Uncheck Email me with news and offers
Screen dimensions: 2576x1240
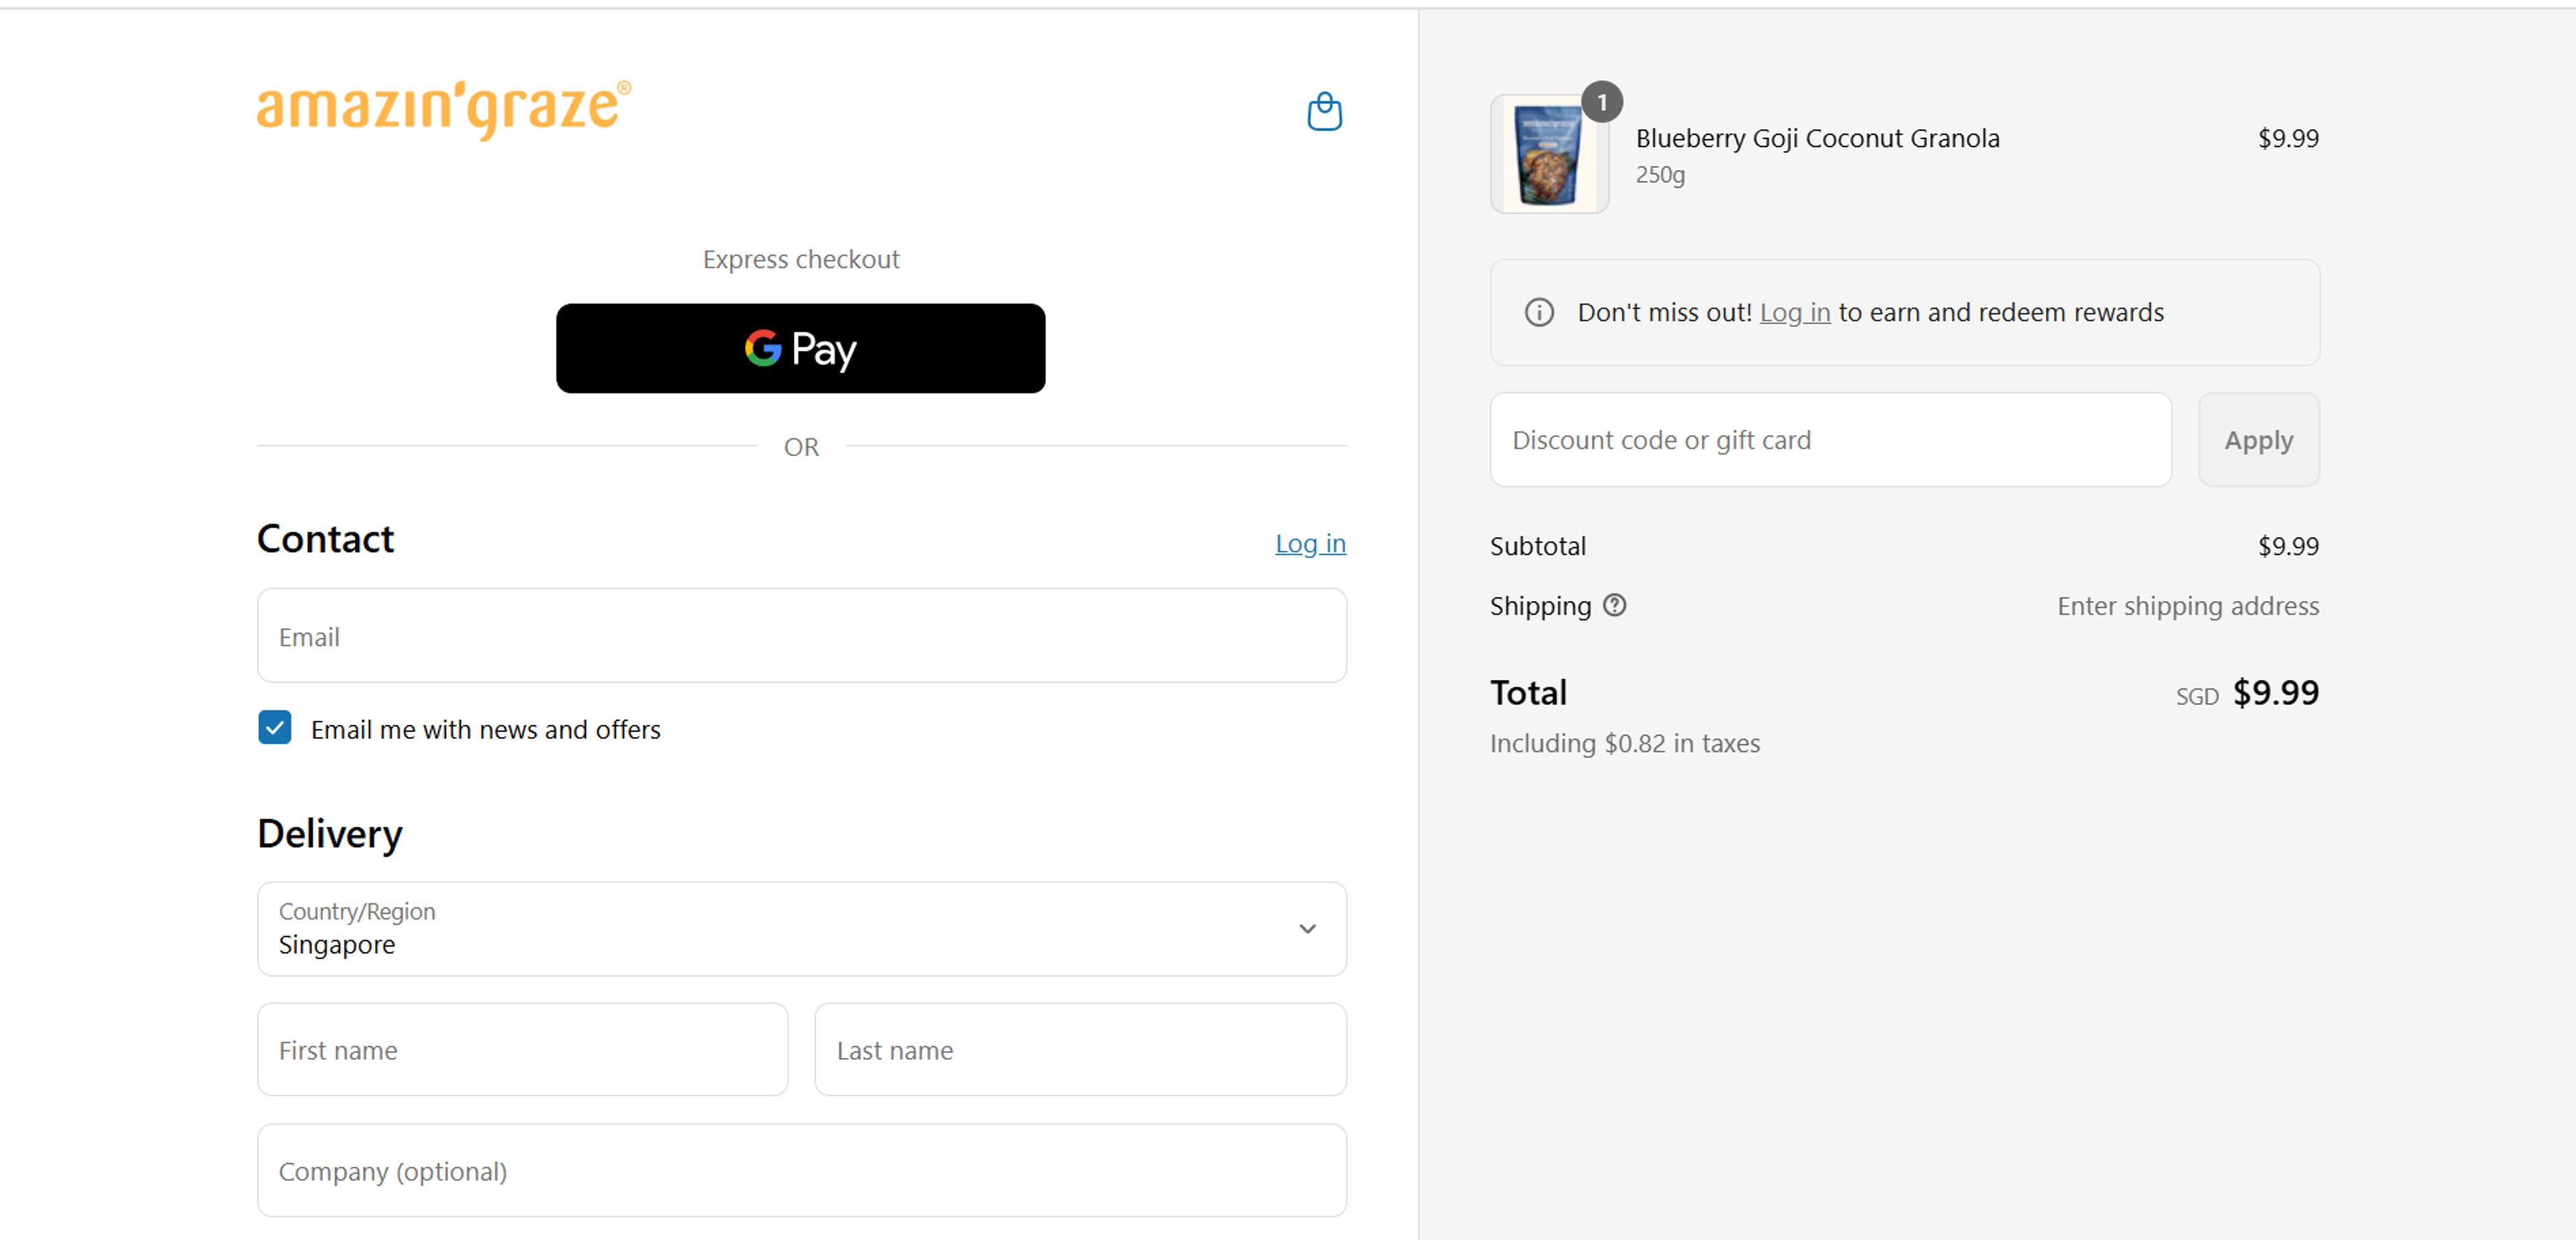point(275,727)
